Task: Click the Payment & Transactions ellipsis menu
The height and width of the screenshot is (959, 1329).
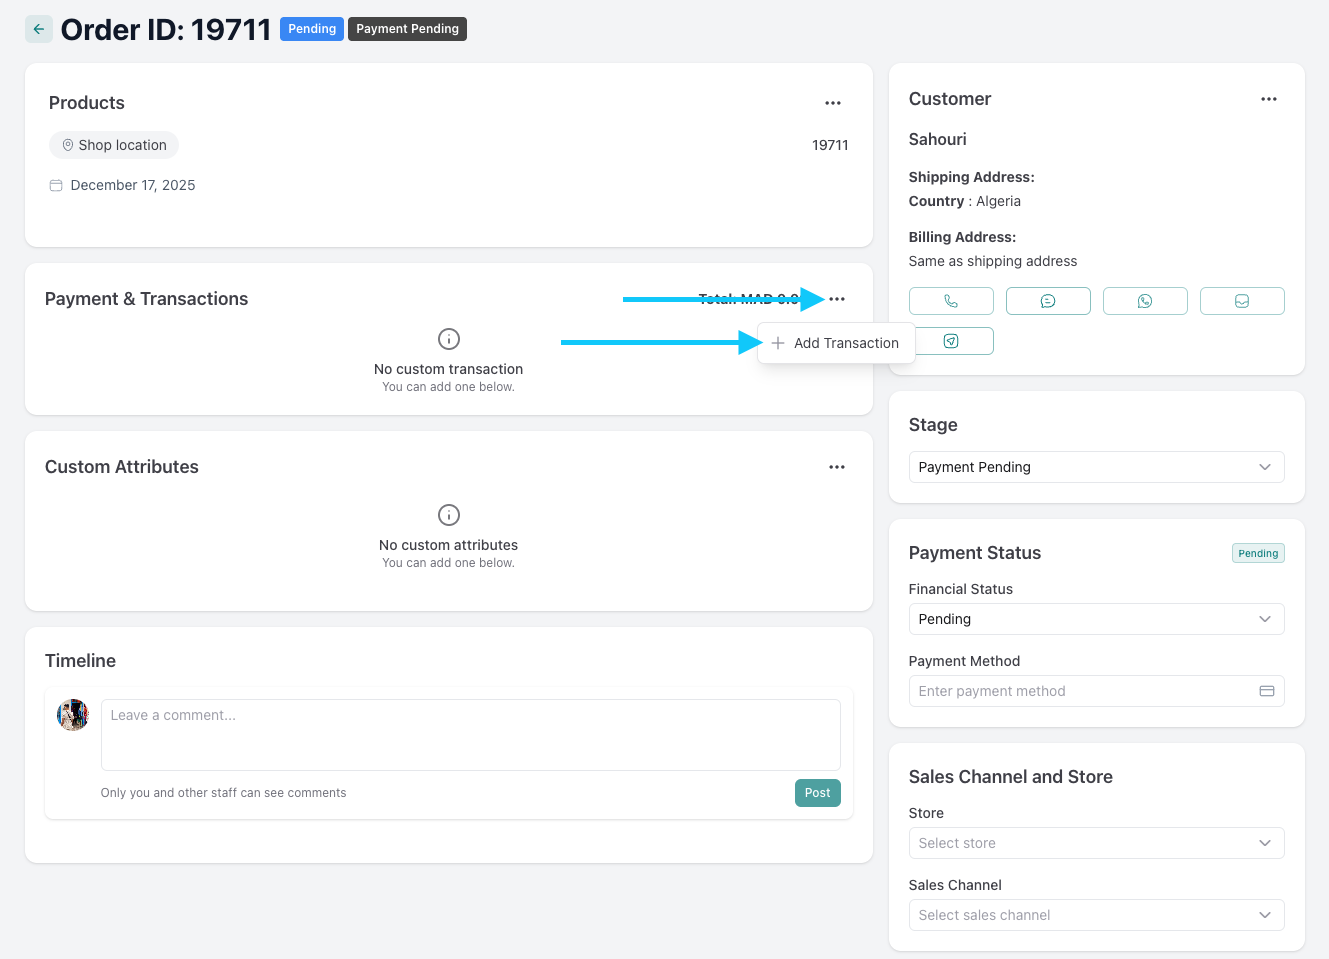Action: pos(837,299)
